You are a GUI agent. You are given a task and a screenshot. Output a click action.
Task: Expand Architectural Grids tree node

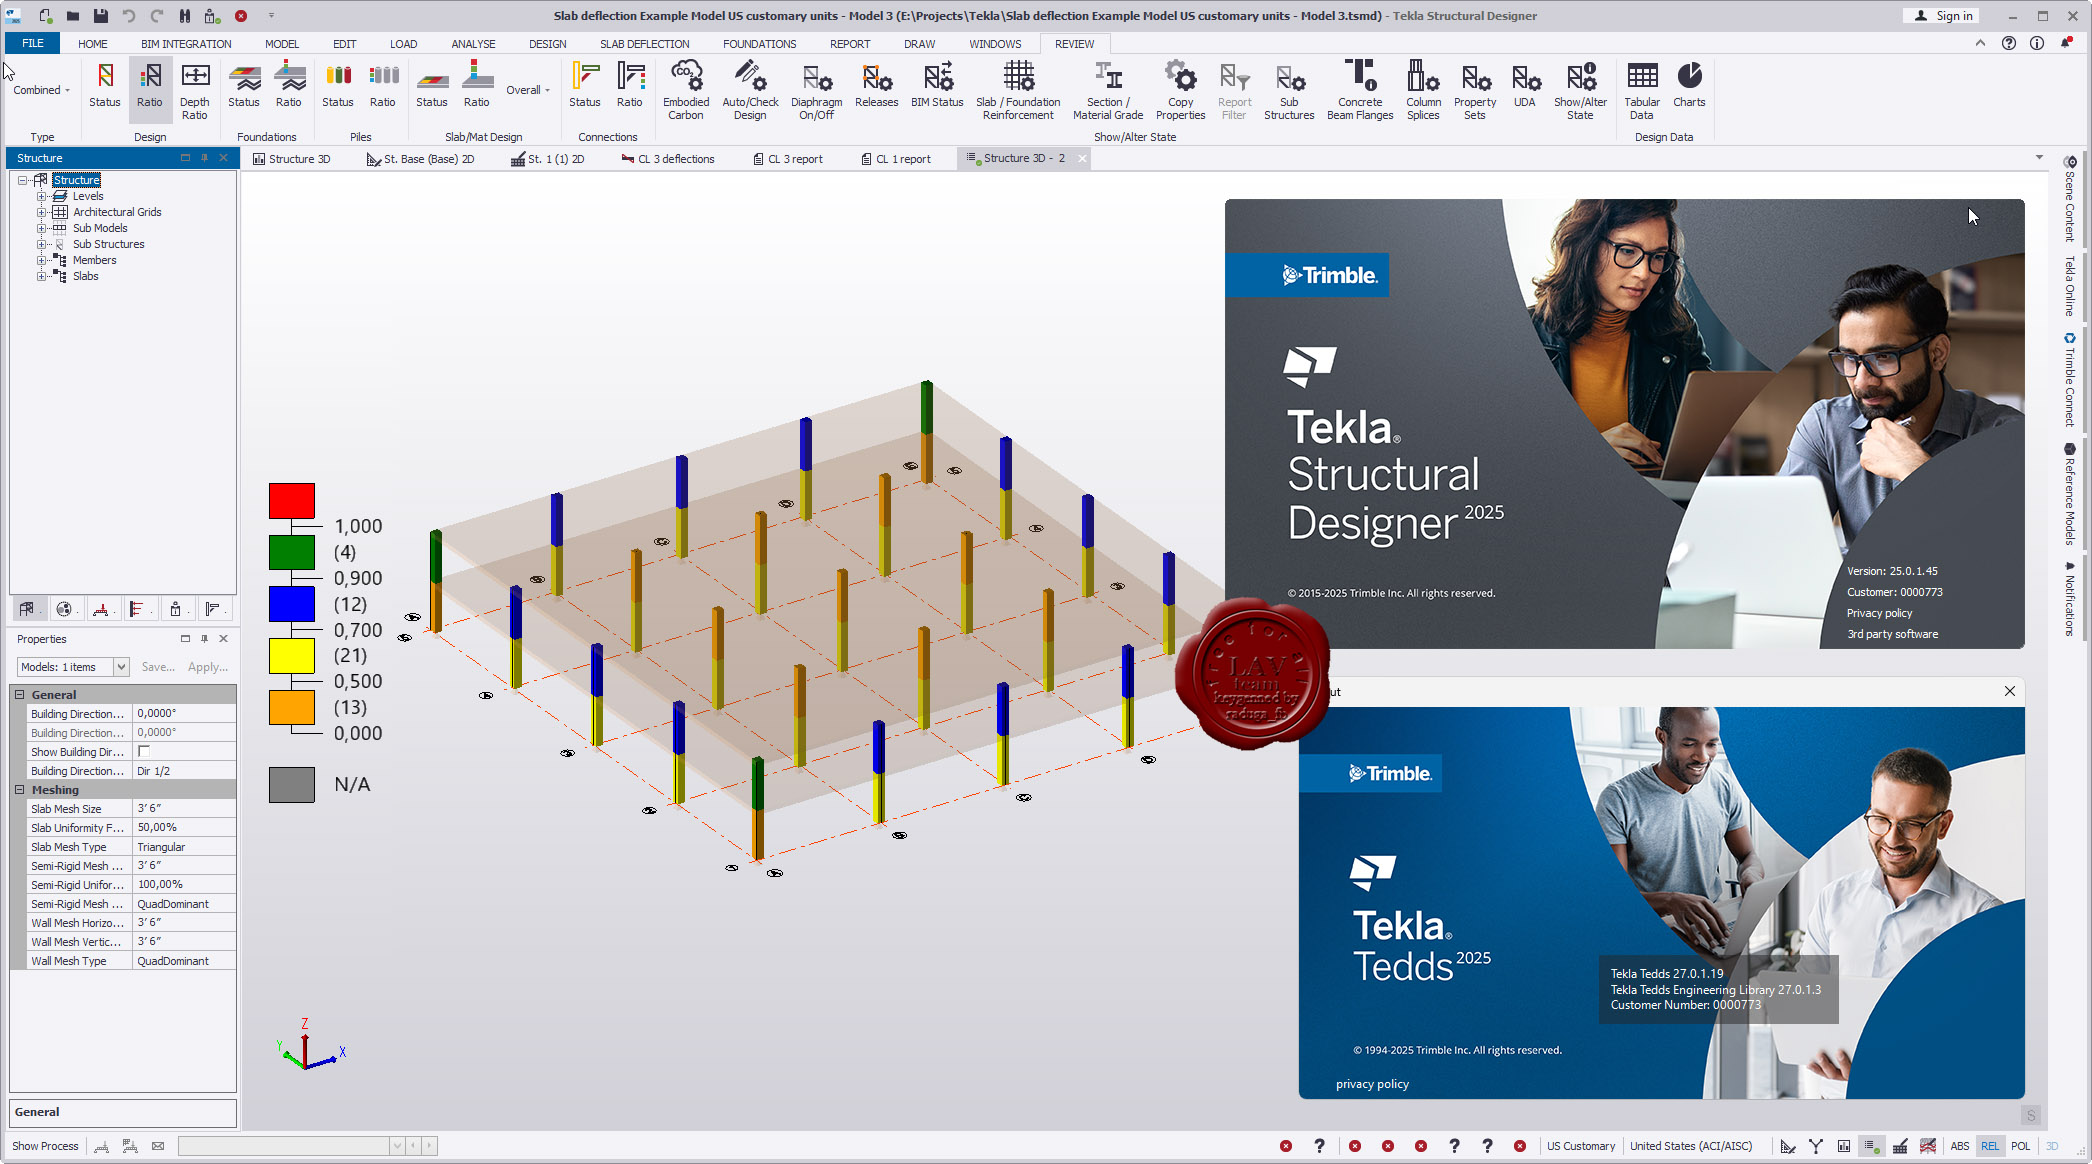coord(42,212)
